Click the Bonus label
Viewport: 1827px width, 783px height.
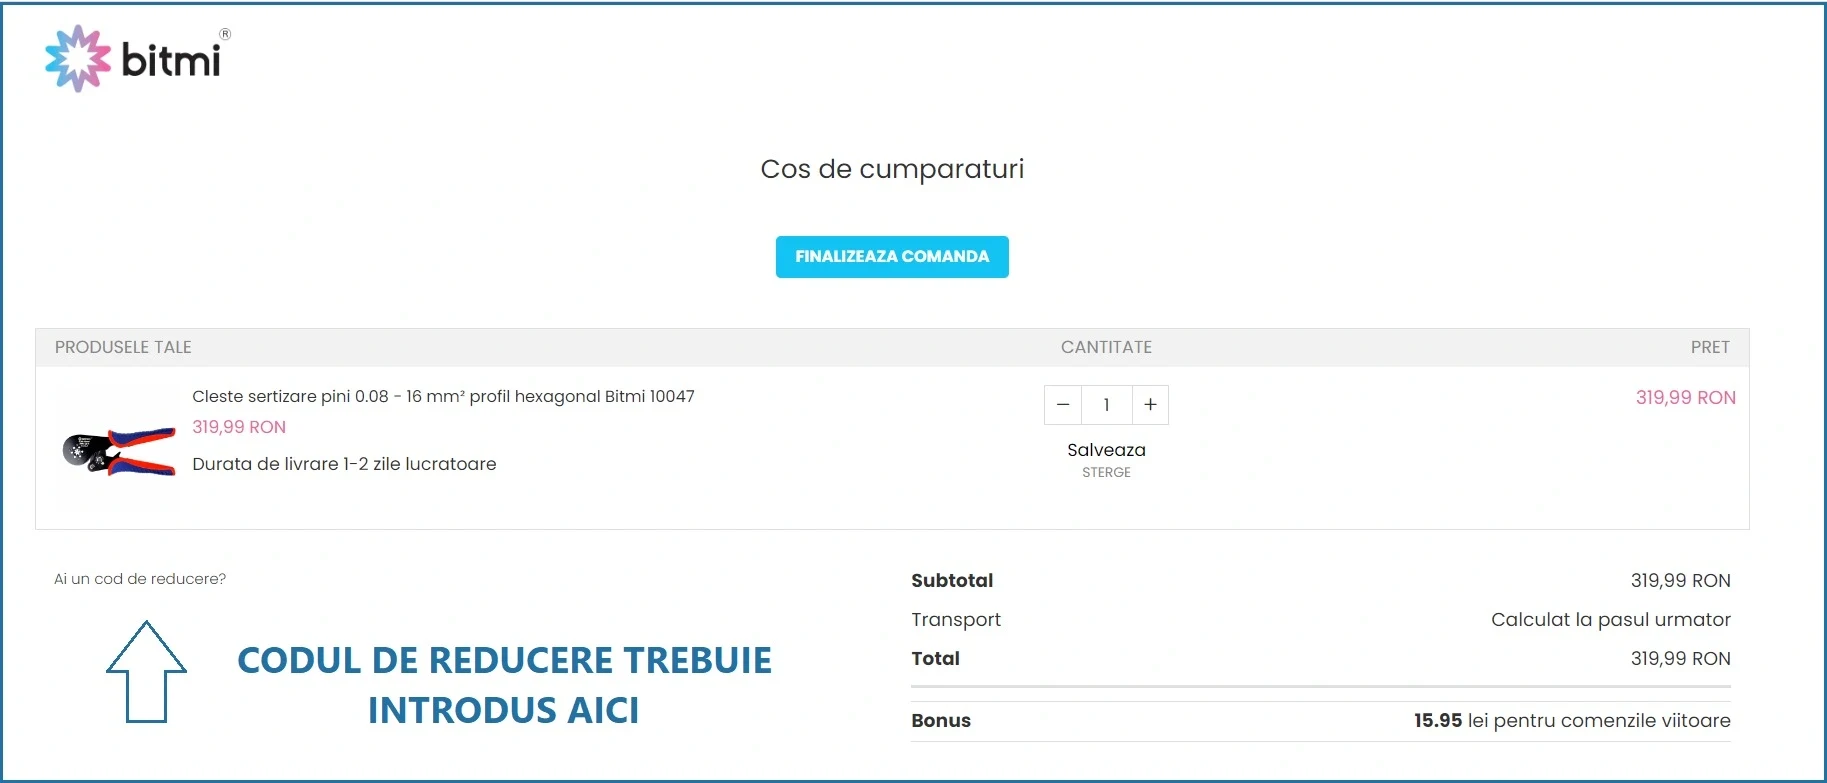point(941,720)
